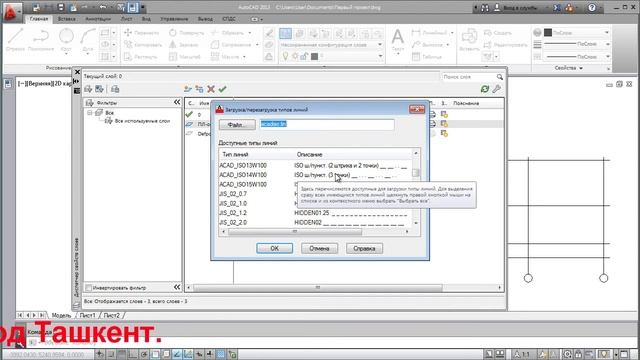
Task: Click the search binoculars icon in title bar
Action: 485,8
